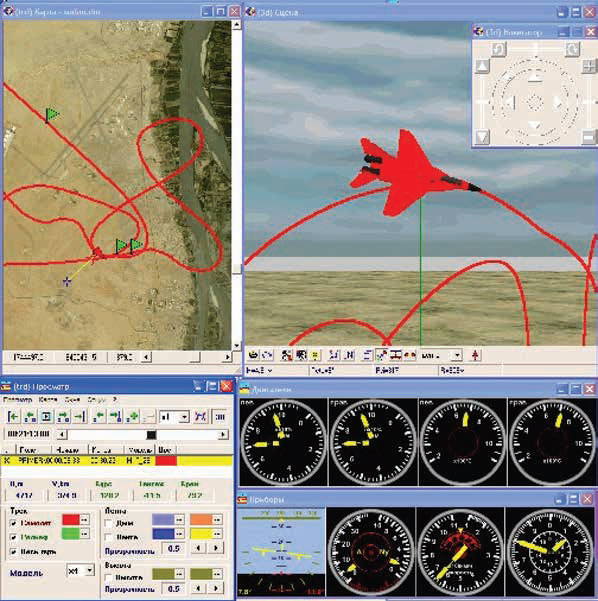Open the first menu in the playback window menubar
The height and width of the screenshot is (601, 598).
[18, 399]
